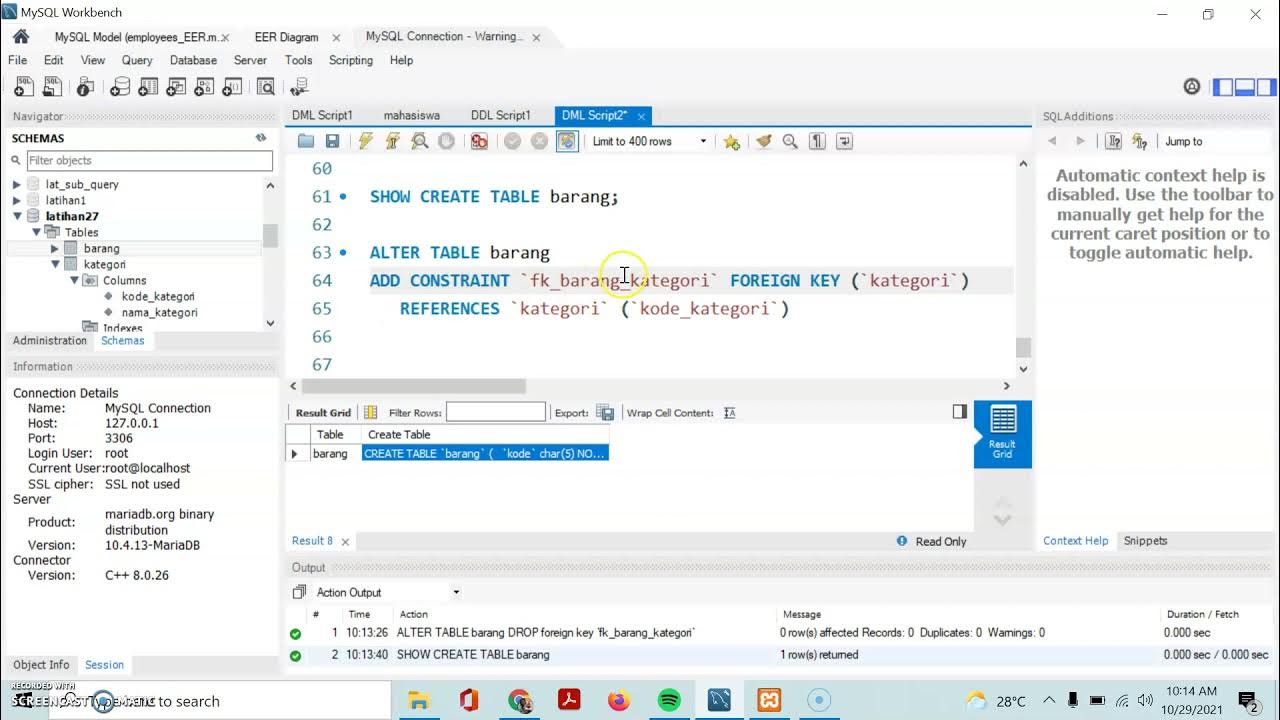Toggle stop-on-error execution icon
The image size is (1280, 720).
point(479,141)
